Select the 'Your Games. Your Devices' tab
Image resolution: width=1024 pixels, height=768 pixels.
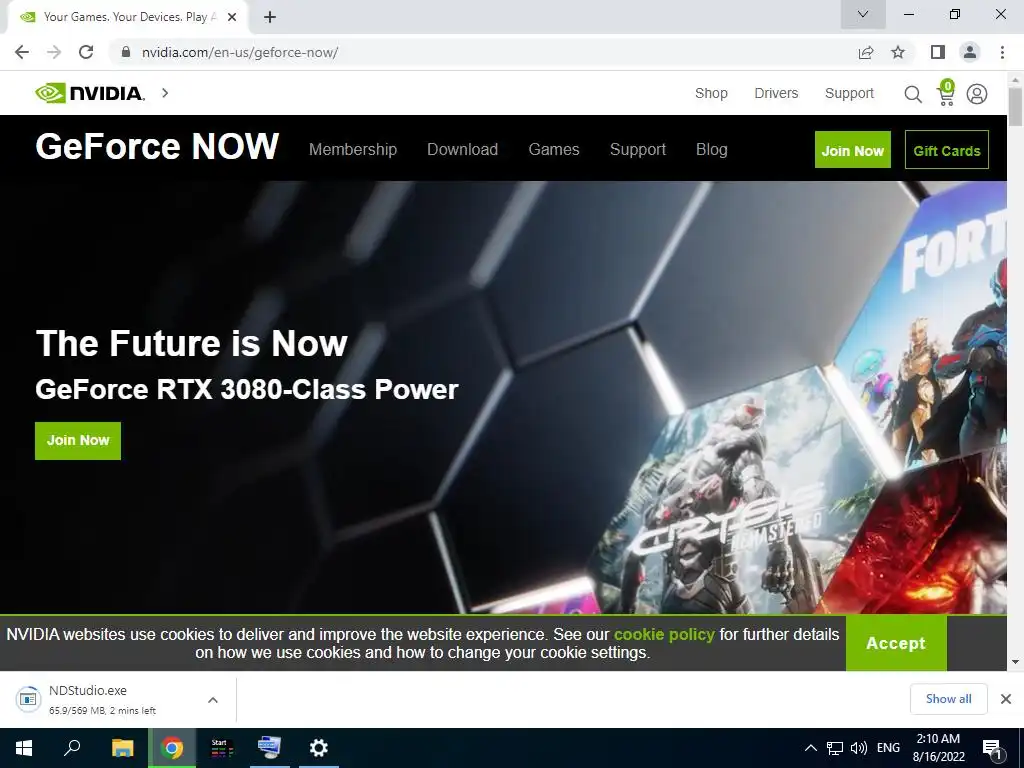coord(128,17)
